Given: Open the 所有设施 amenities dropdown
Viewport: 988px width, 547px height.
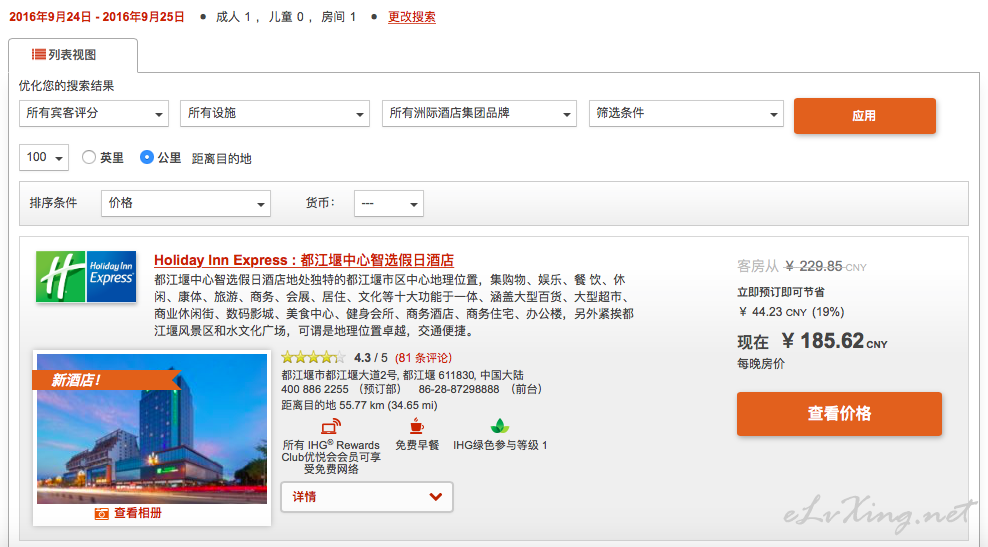Looking at the screenshot, I should [x=275, y=113].
